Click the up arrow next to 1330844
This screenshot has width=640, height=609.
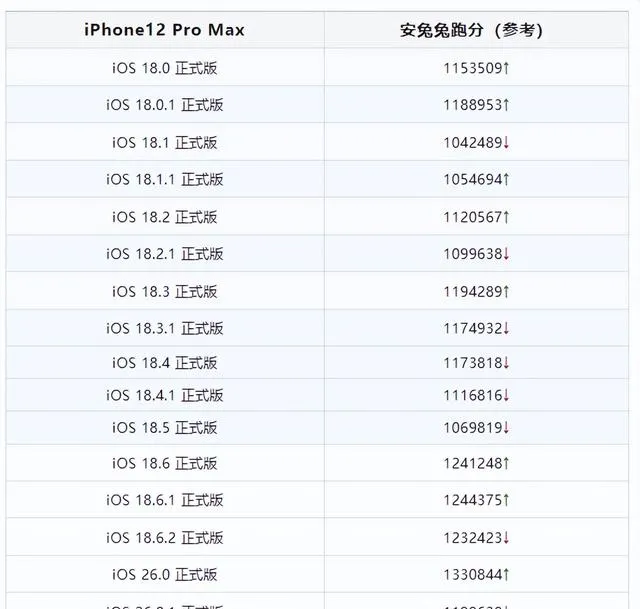[506, 575]
